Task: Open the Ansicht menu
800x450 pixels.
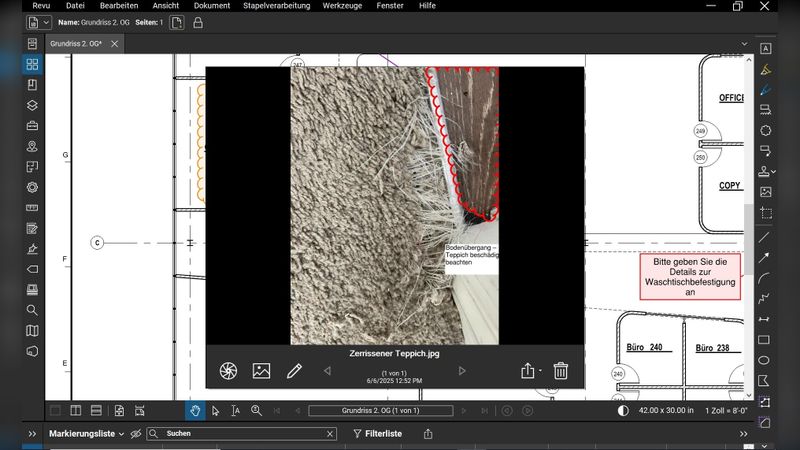Action: pyautogui.click(x=166, y=6)
